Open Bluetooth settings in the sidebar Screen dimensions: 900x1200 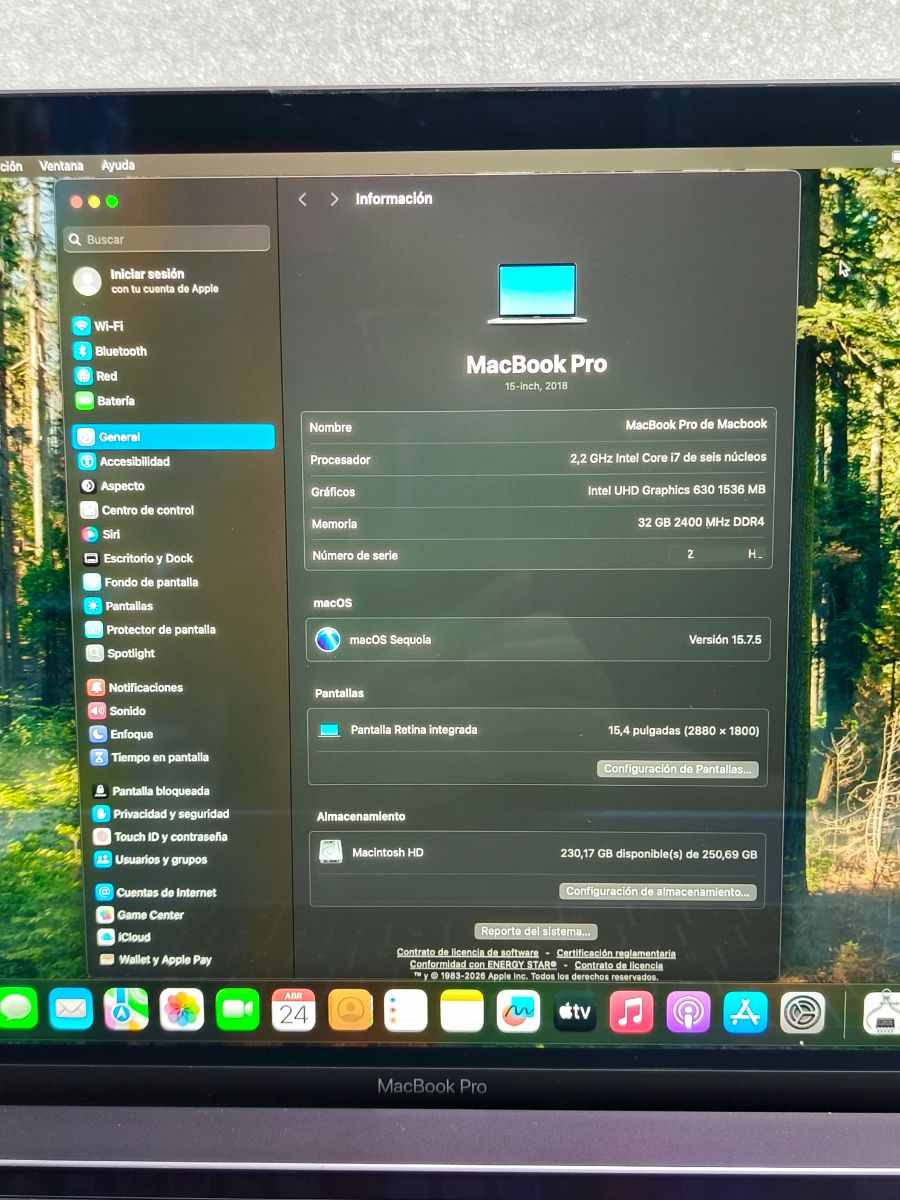tap(110, 351)
